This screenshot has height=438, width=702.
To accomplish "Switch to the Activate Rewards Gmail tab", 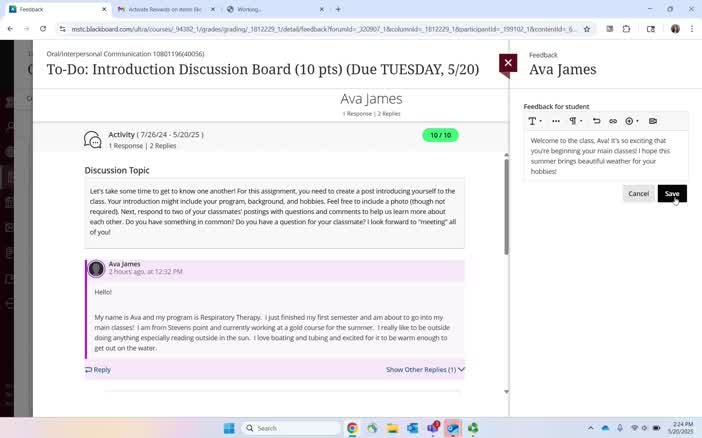I will click(x=166, y=9).
